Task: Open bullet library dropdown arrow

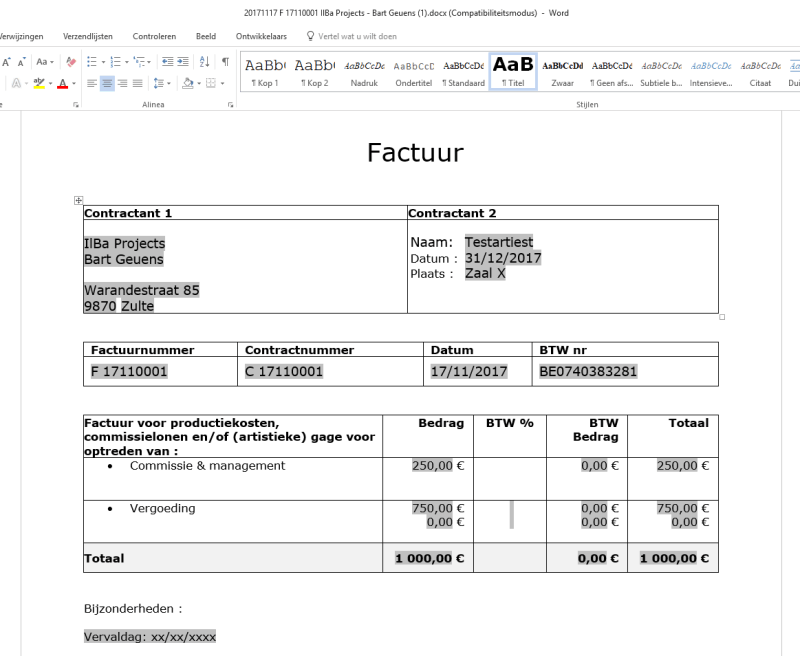Action: [103, 62]
